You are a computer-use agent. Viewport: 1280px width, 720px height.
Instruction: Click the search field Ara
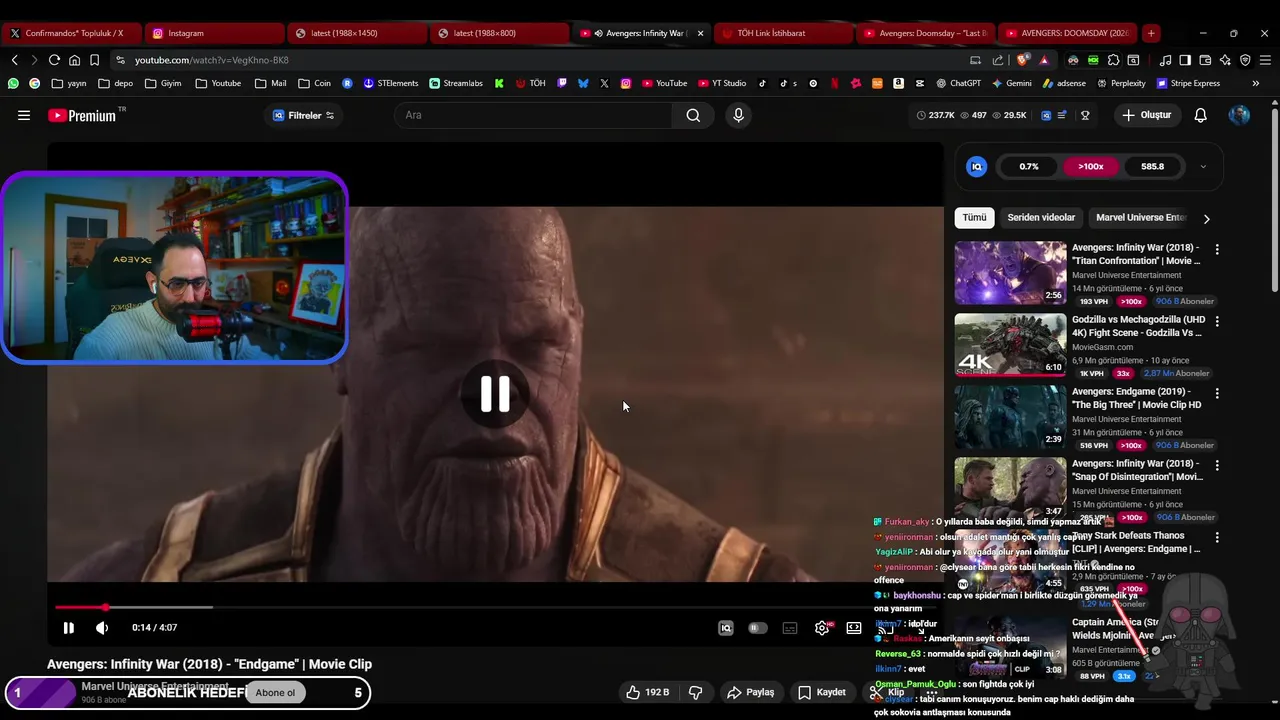[535, 115]
